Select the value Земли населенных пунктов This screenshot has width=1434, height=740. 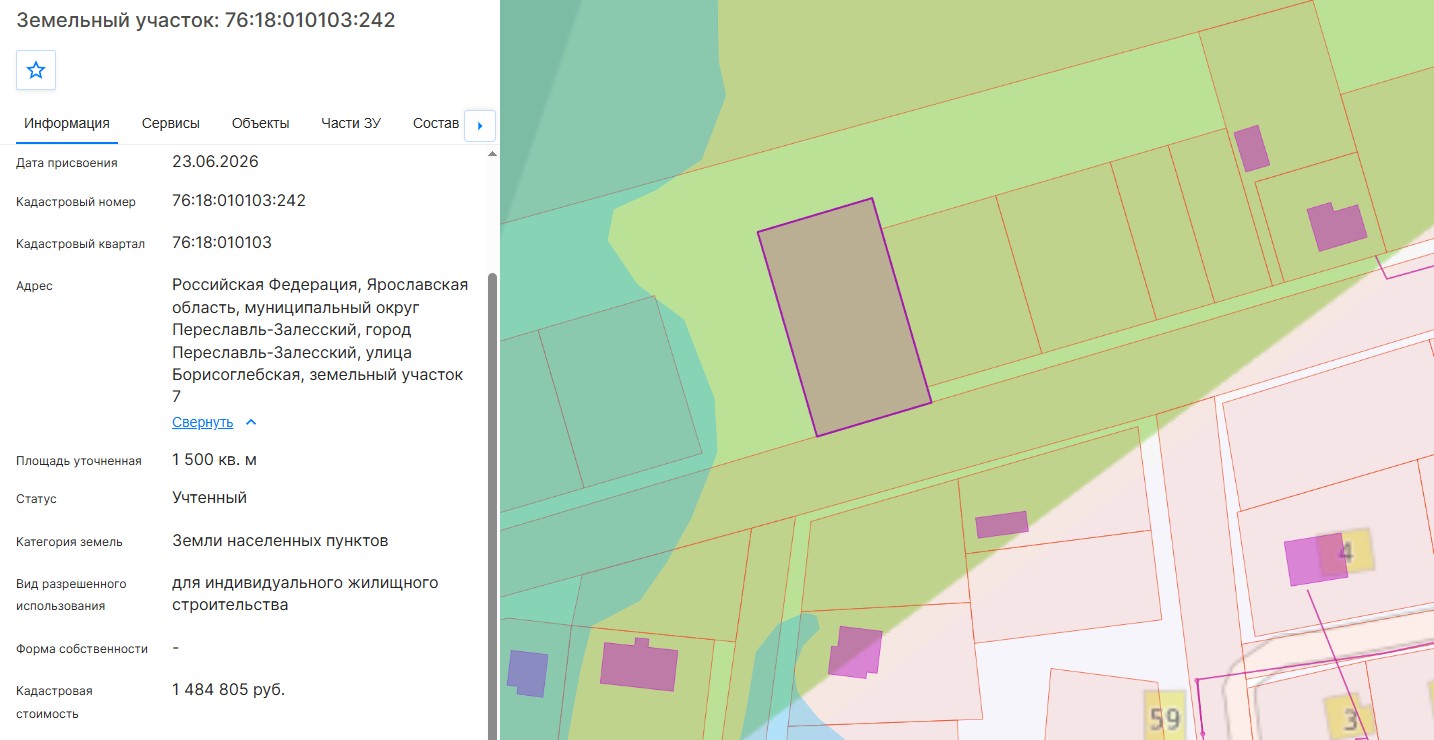tap(280, 541)
